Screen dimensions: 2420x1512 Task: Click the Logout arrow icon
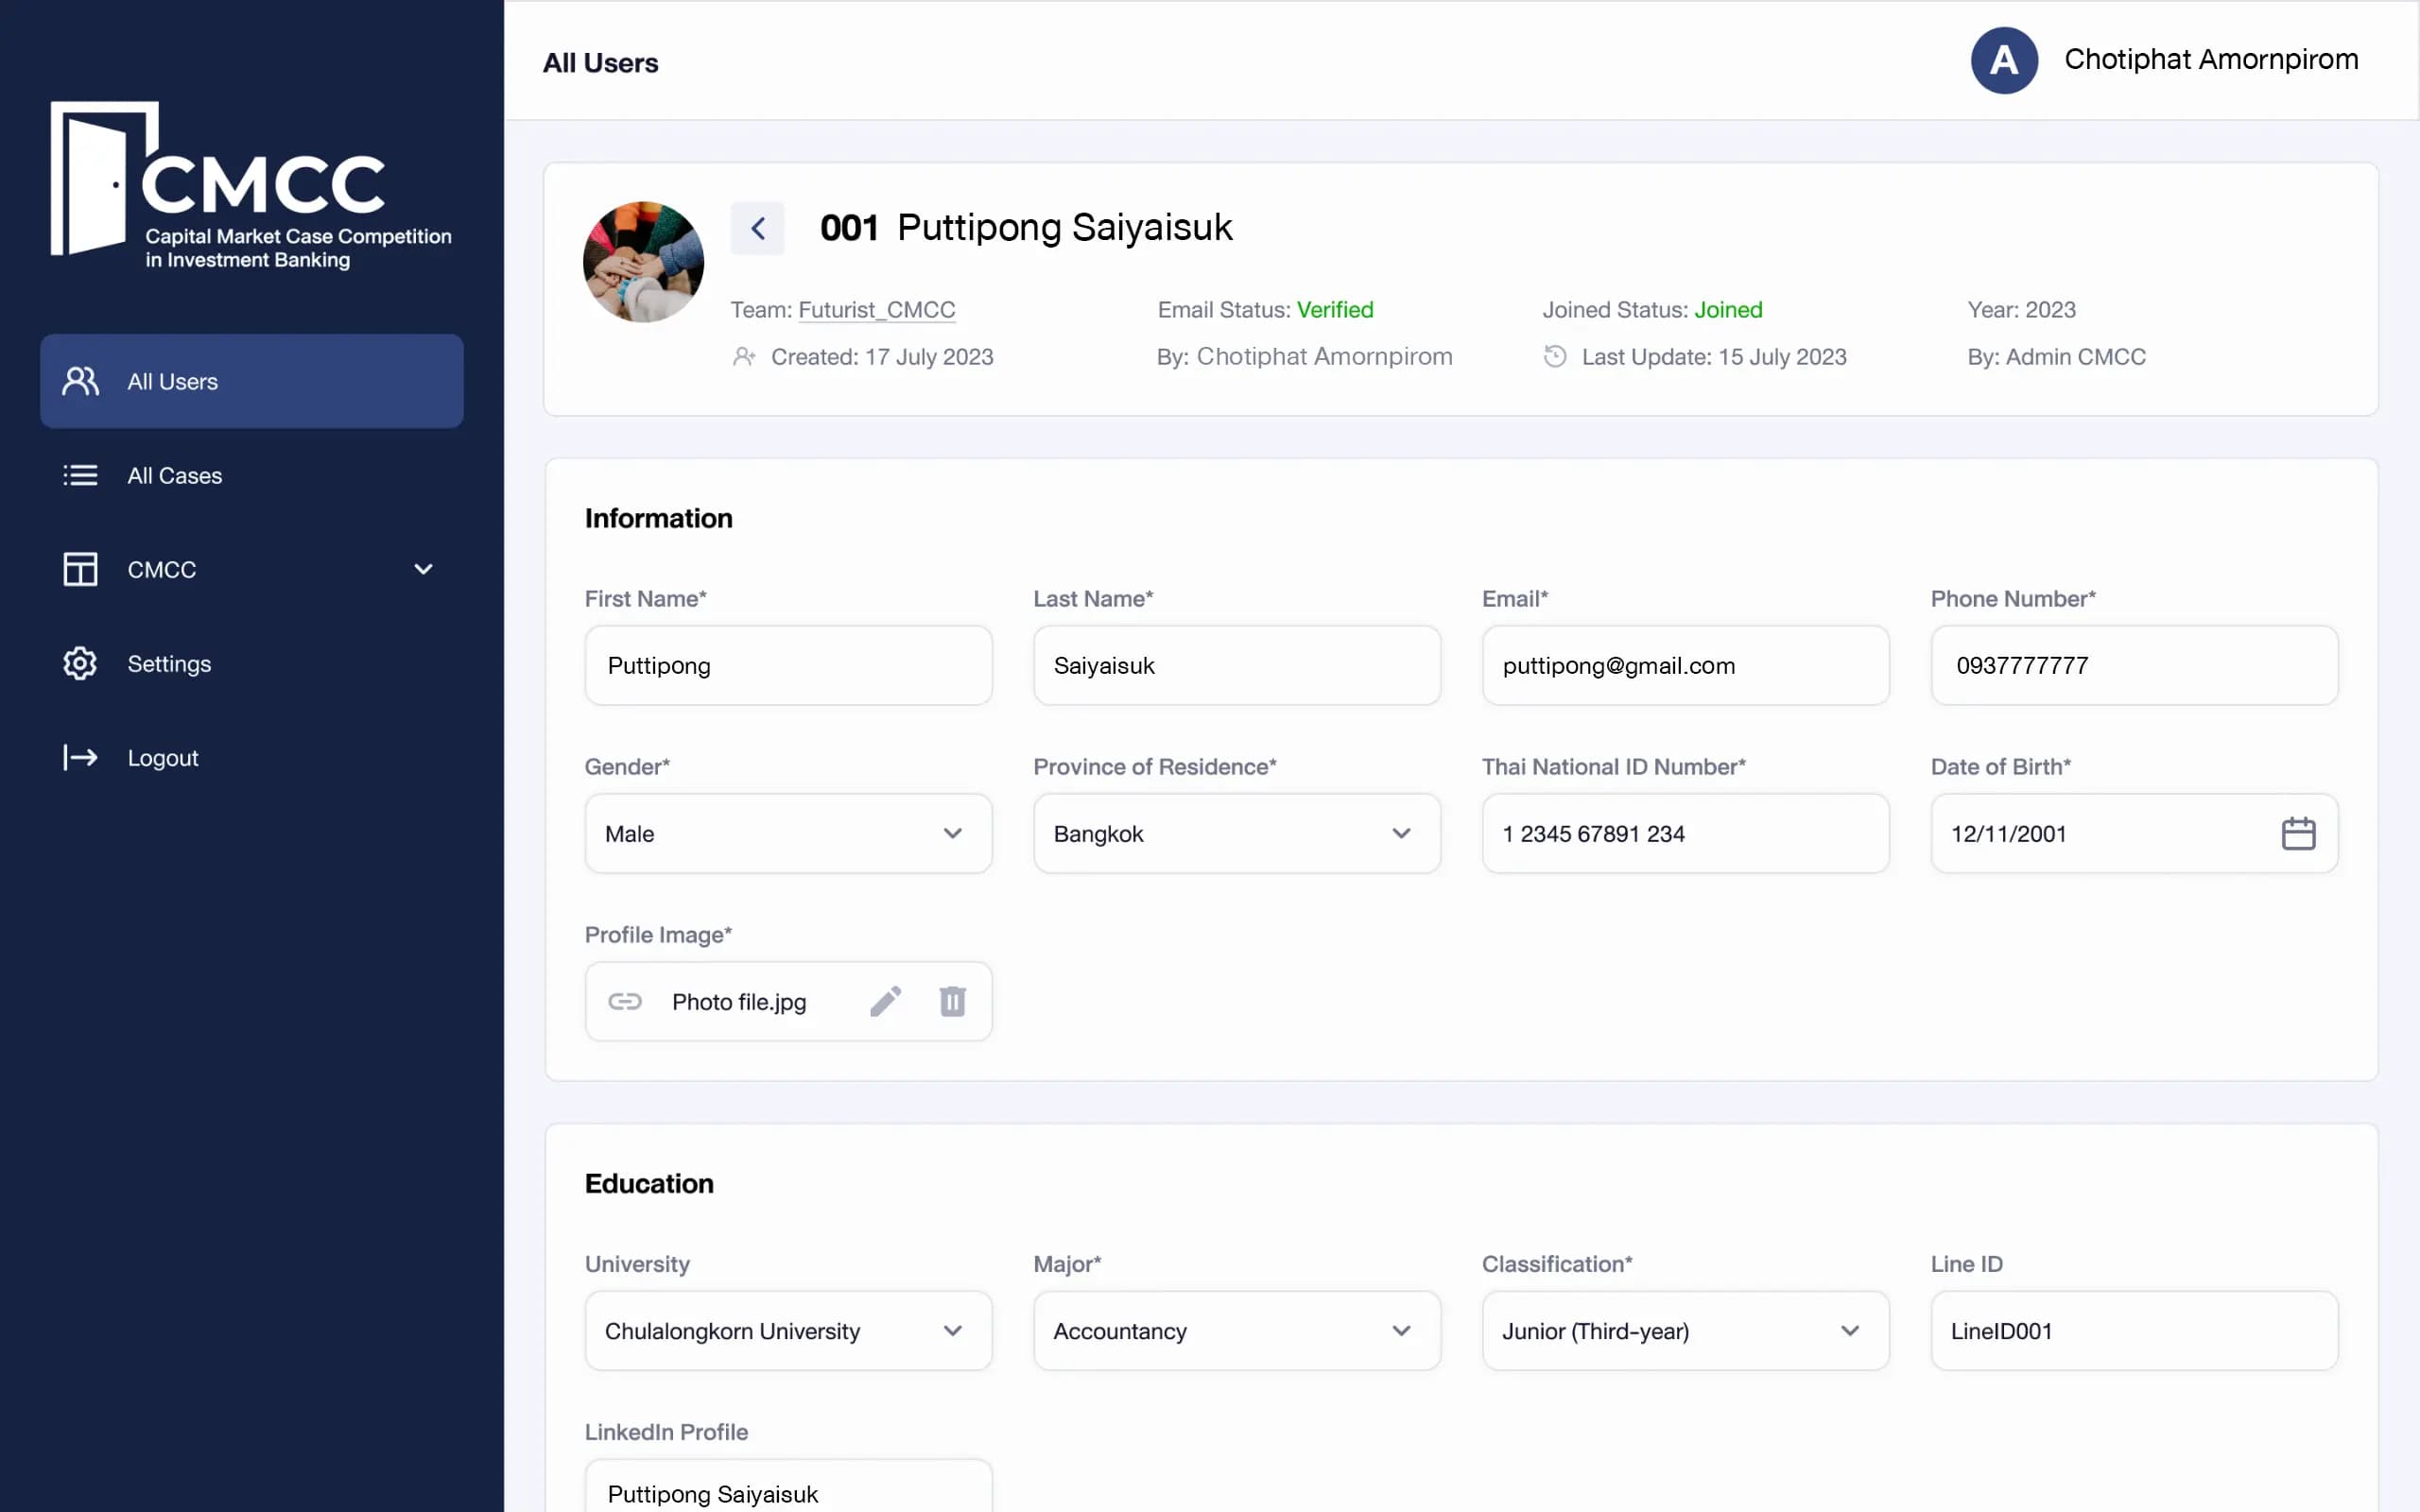80,757
